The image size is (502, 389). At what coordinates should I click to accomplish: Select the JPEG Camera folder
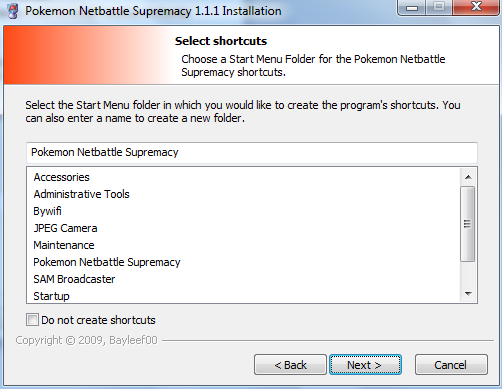click(65, 228)
